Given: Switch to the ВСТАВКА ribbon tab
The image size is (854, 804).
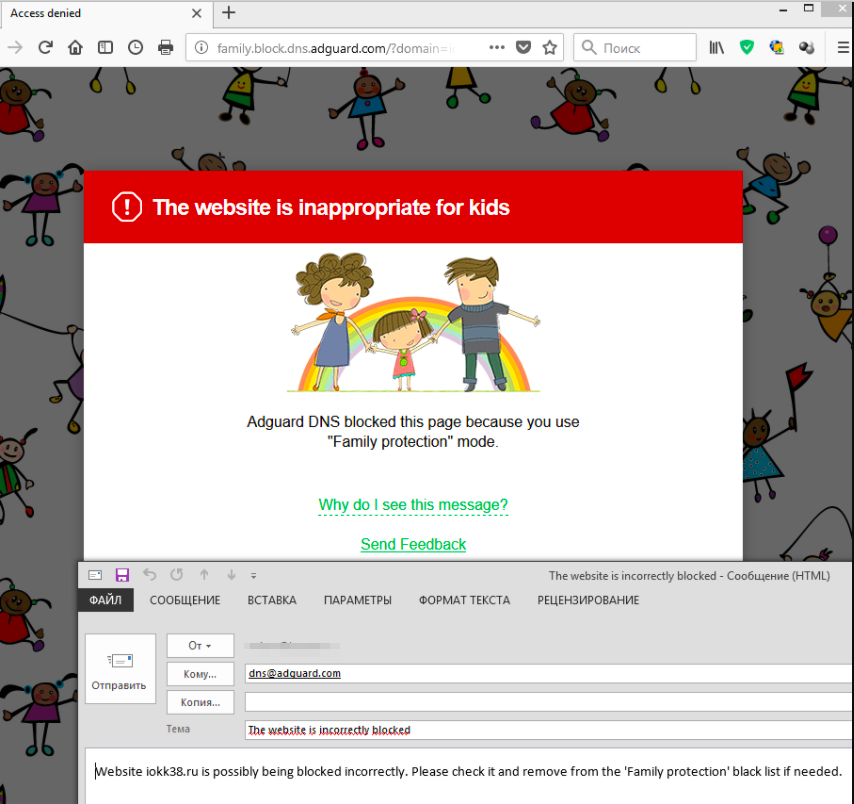Looking at the screenshot, I should pos(272,600).
